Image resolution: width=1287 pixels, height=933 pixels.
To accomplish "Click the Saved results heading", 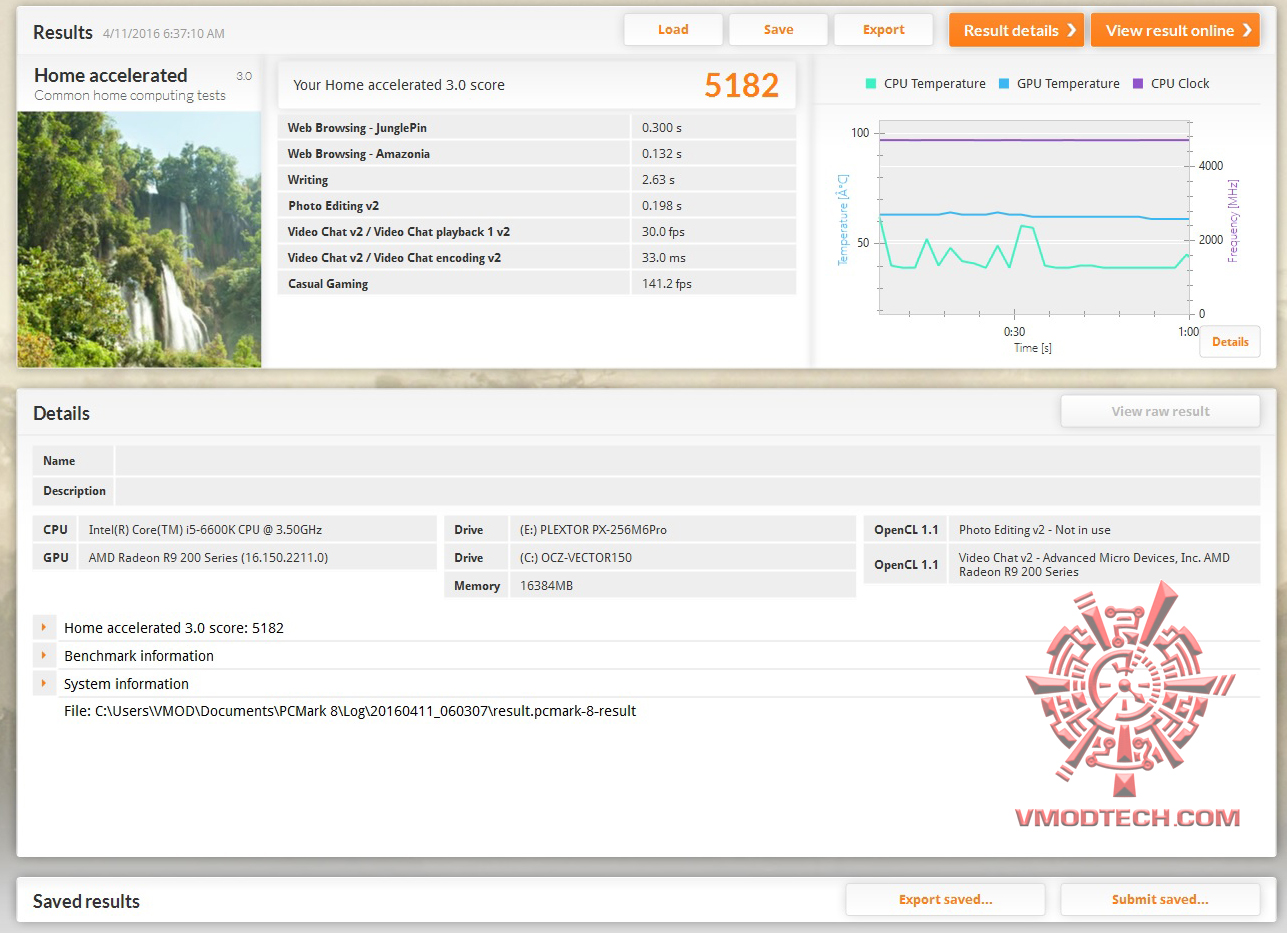I will (86, 901).
